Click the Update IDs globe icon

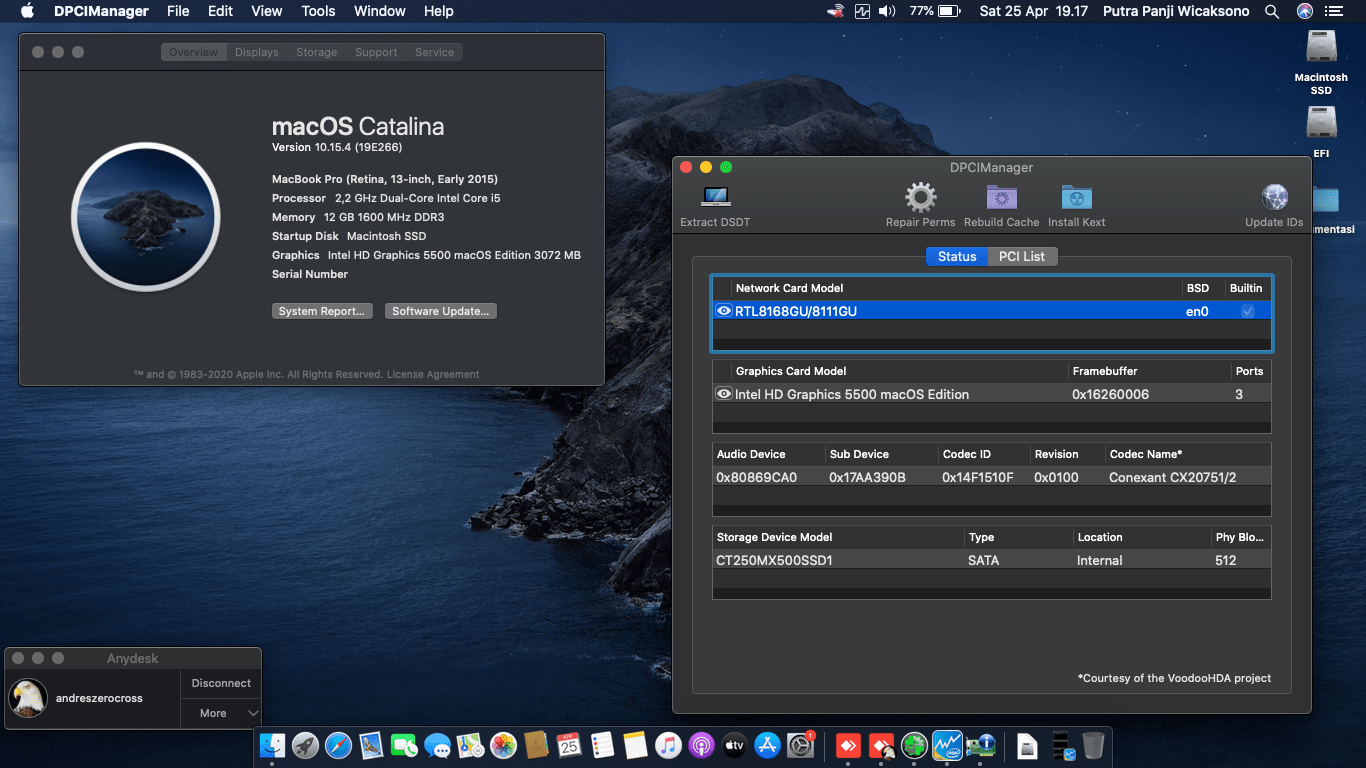tap(1274, 196)
